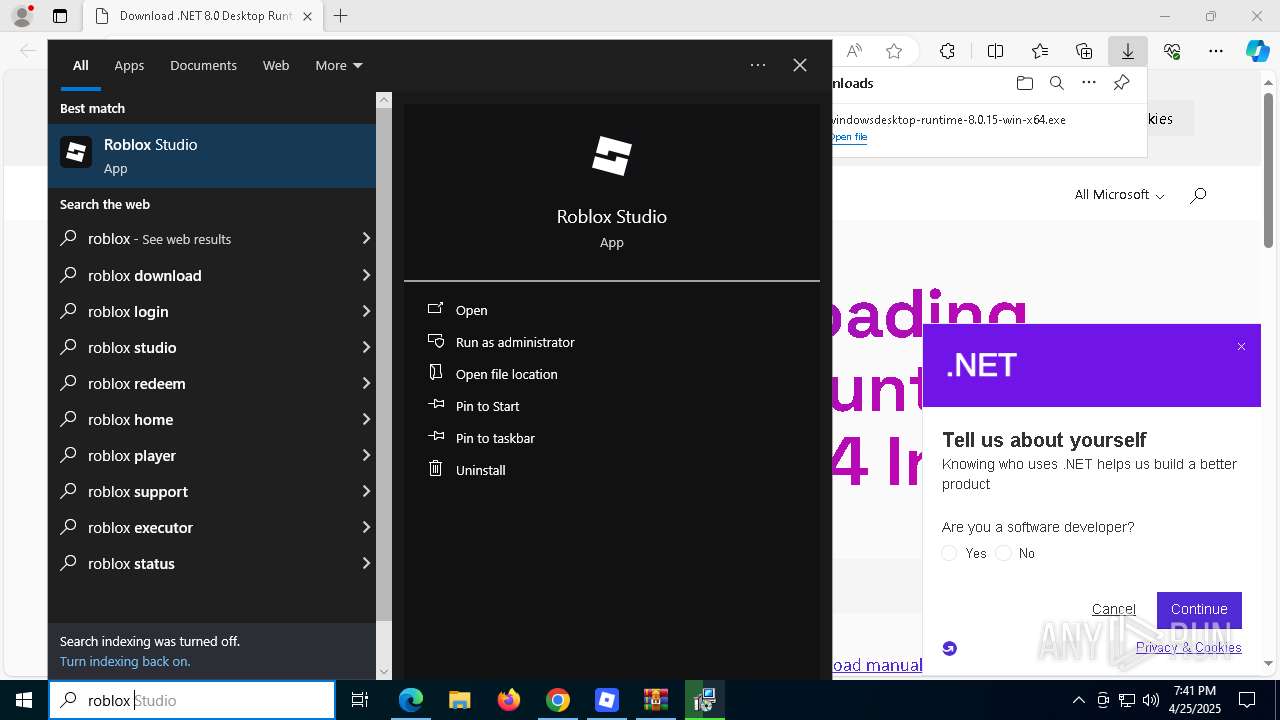Click Edge's Downloads toolbar button
The image size is (1280, 720).
pyautogui.click(x=1128, y=51)
